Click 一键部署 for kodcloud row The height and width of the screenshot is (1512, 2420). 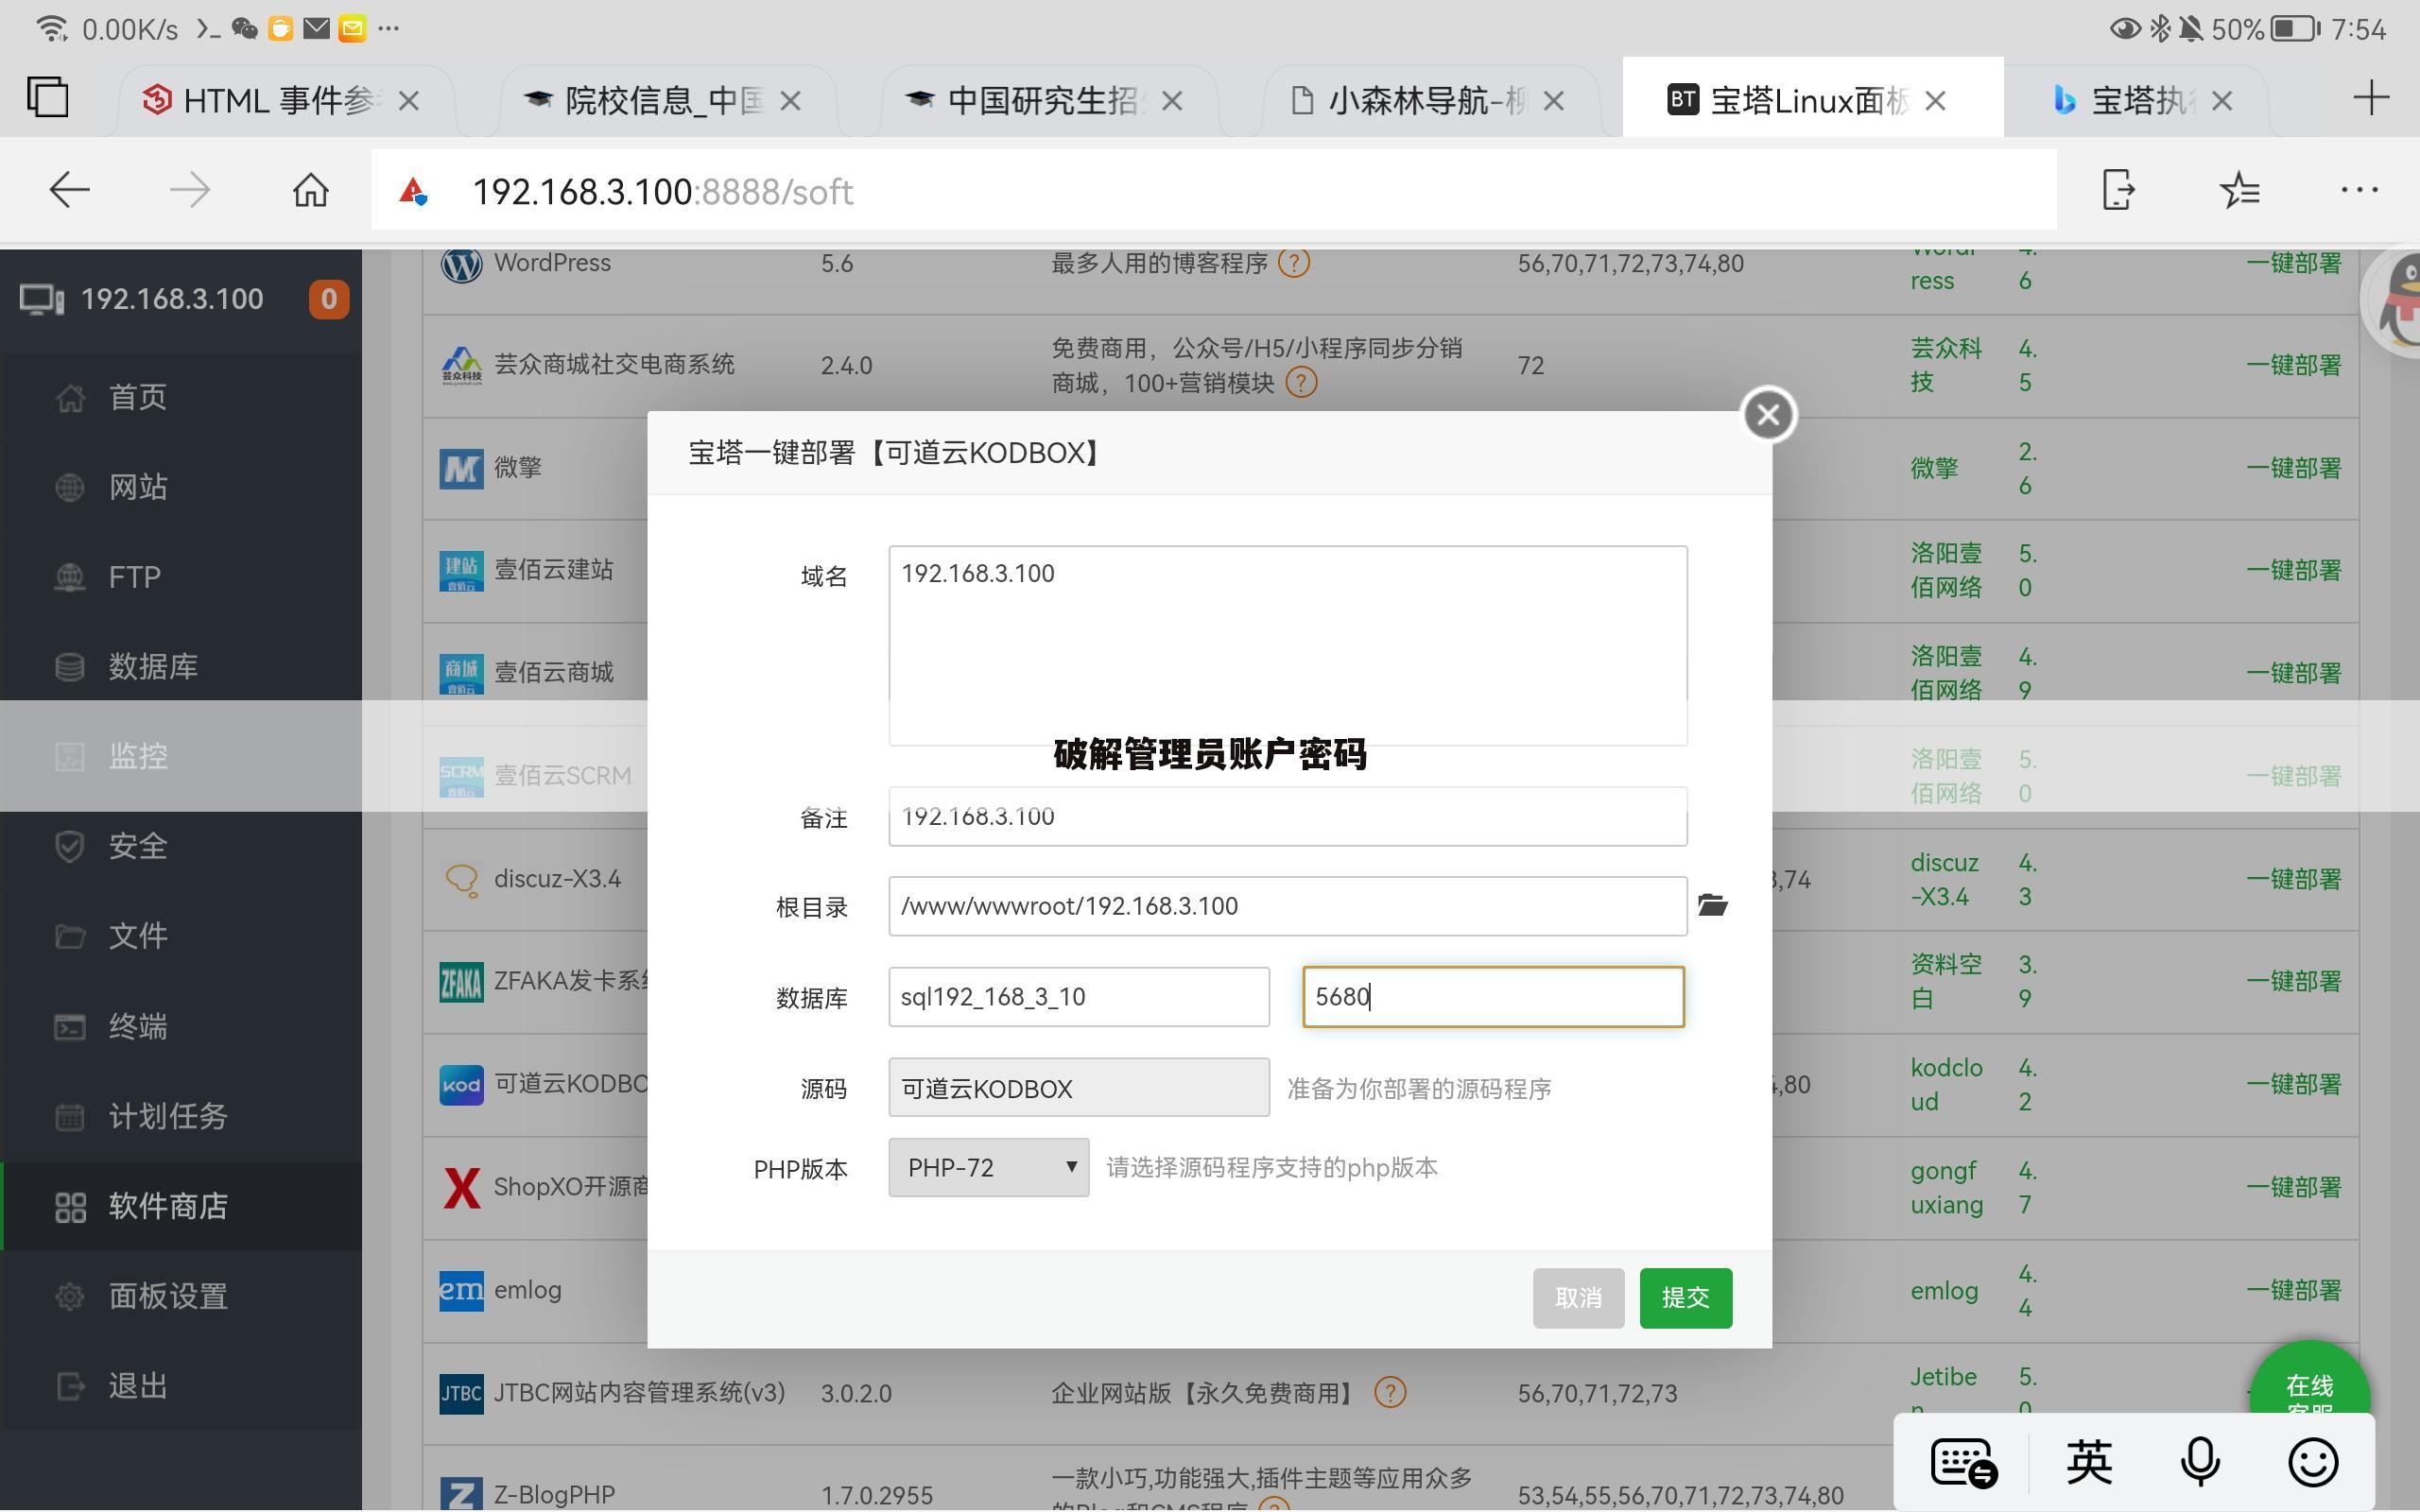[2293, 1084]
